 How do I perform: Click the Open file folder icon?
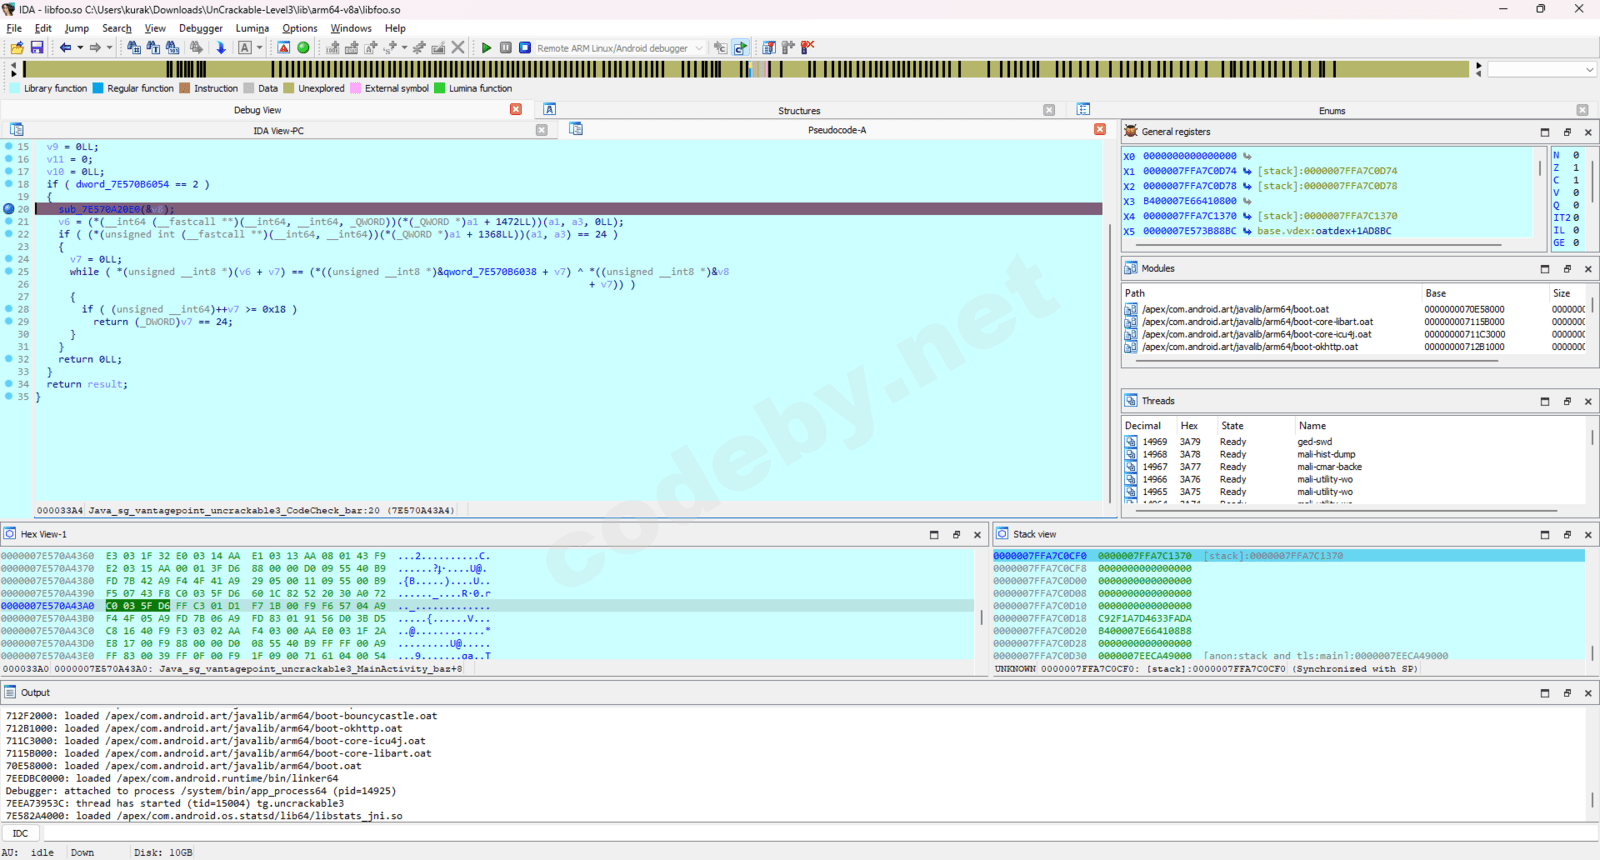(17, 48)
